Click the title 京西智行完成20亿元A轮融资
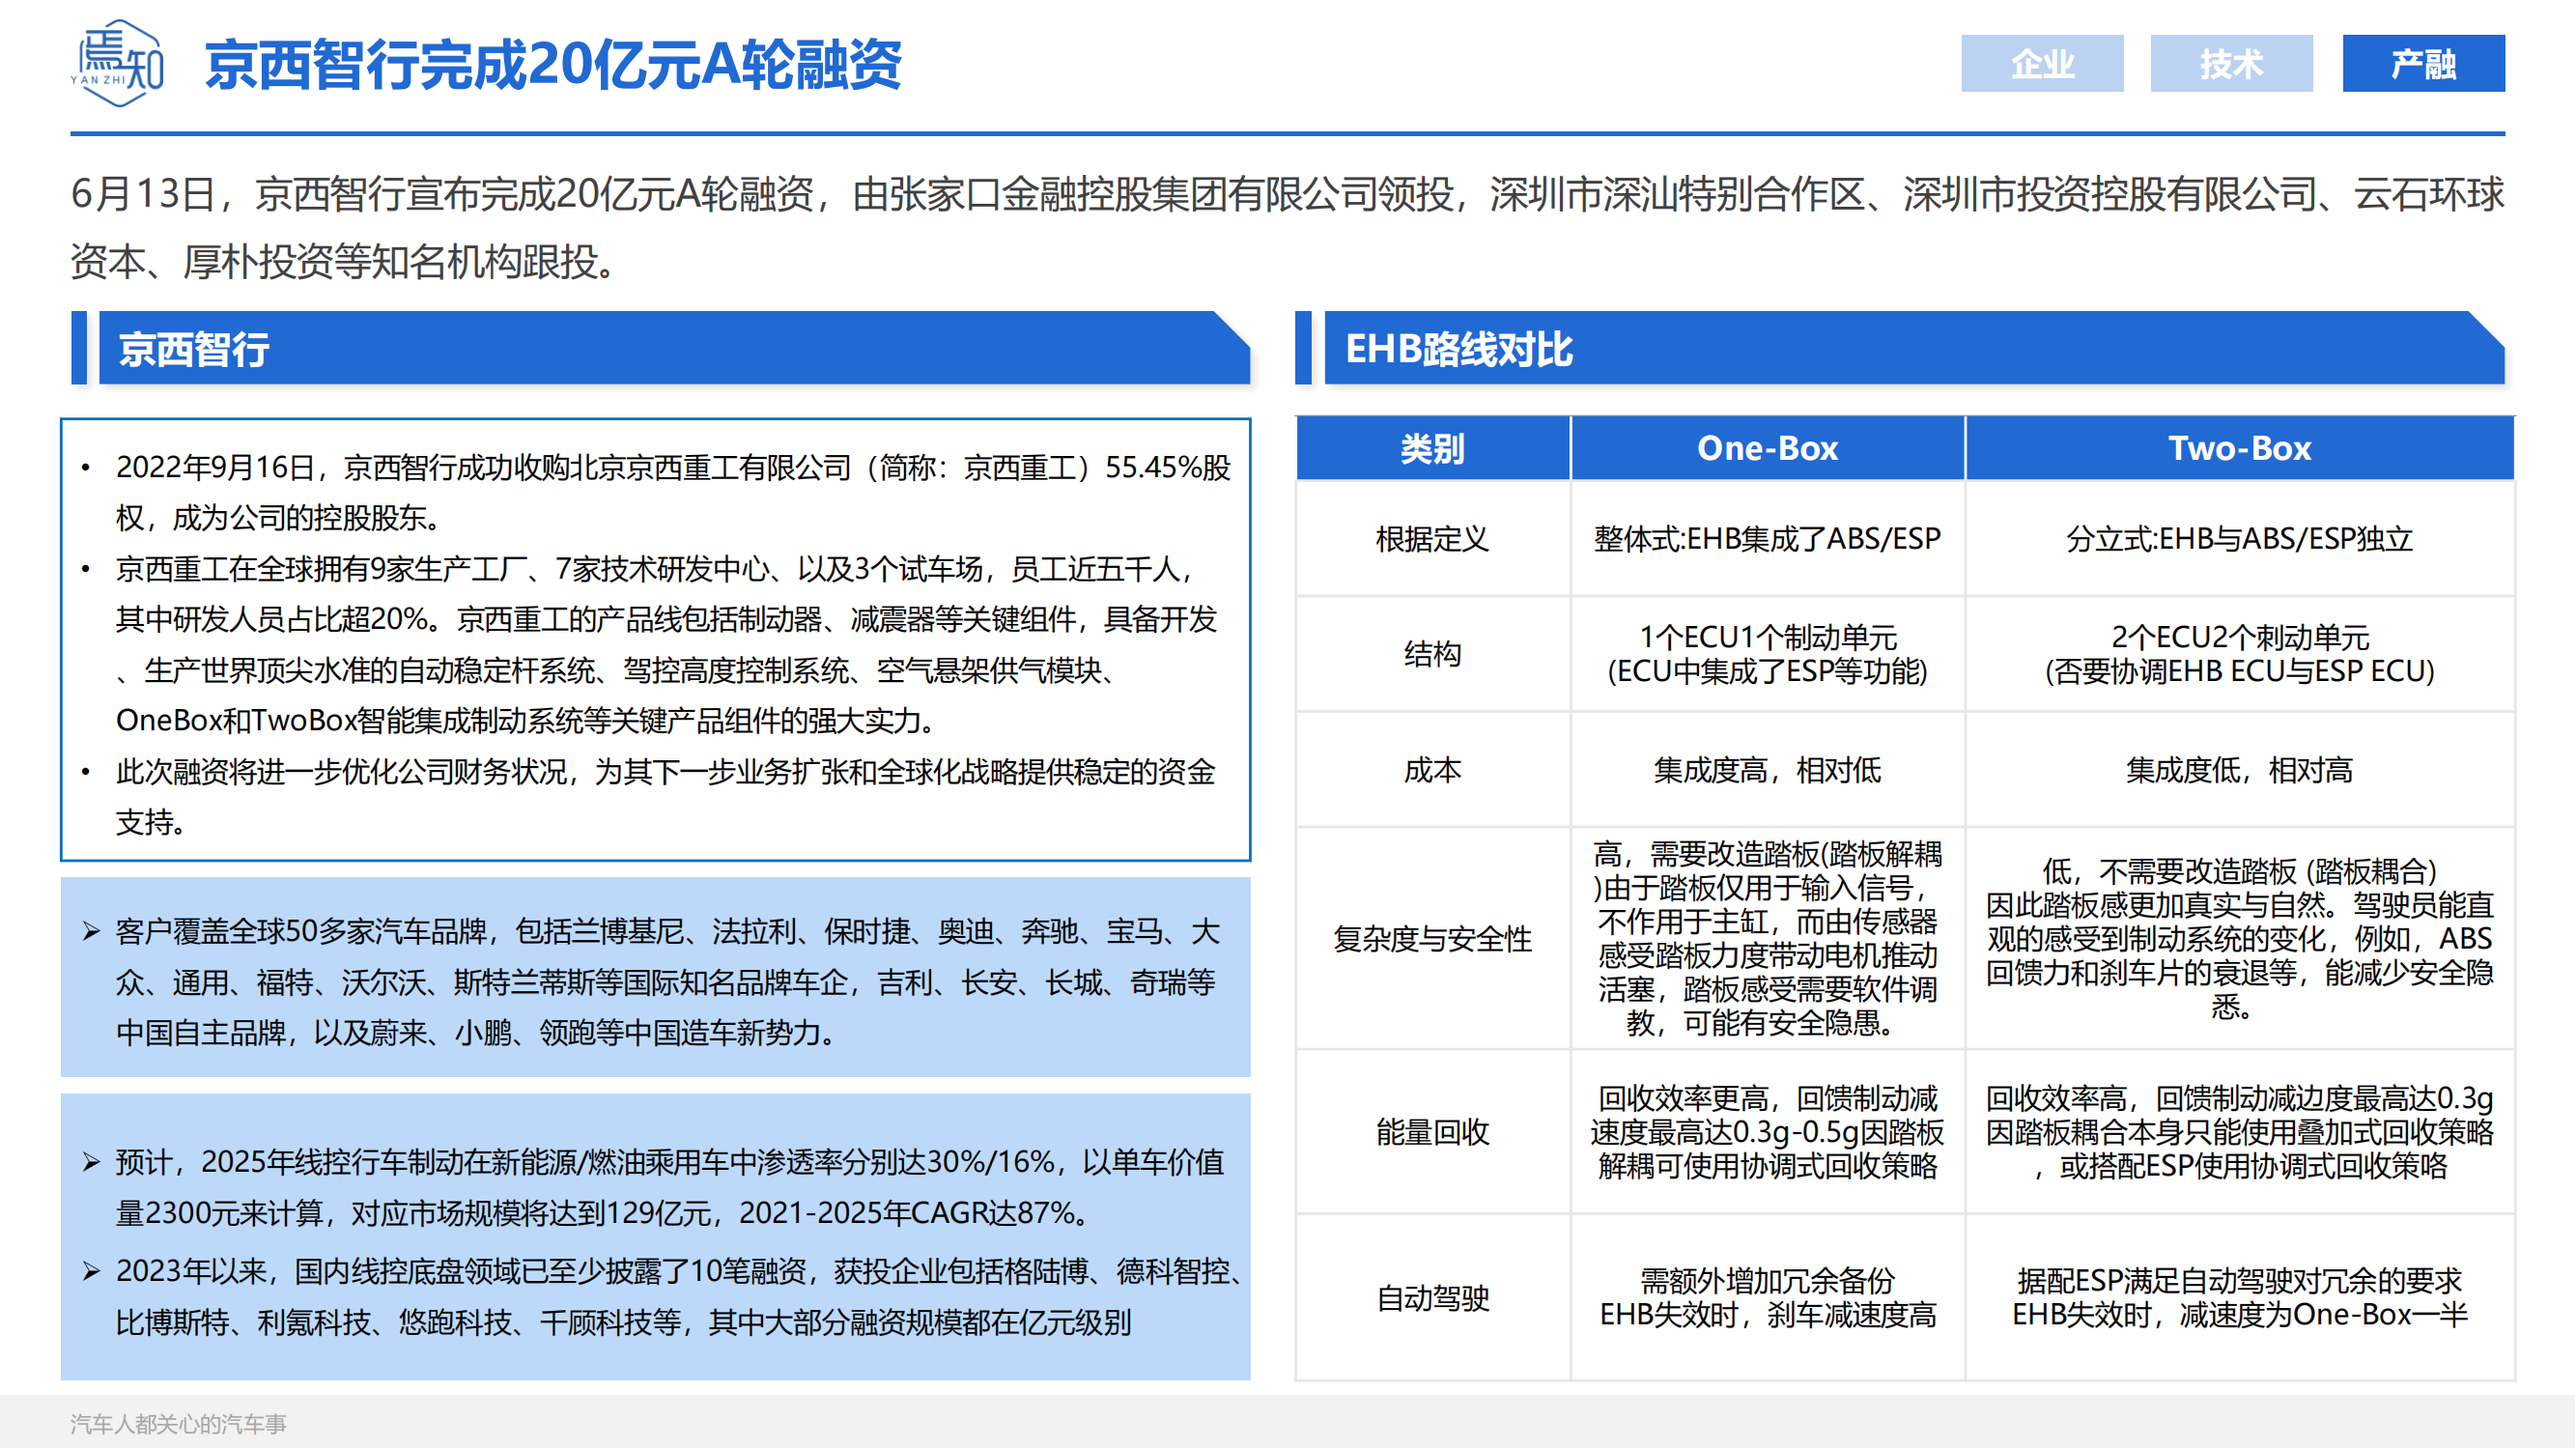 (553, 65)
